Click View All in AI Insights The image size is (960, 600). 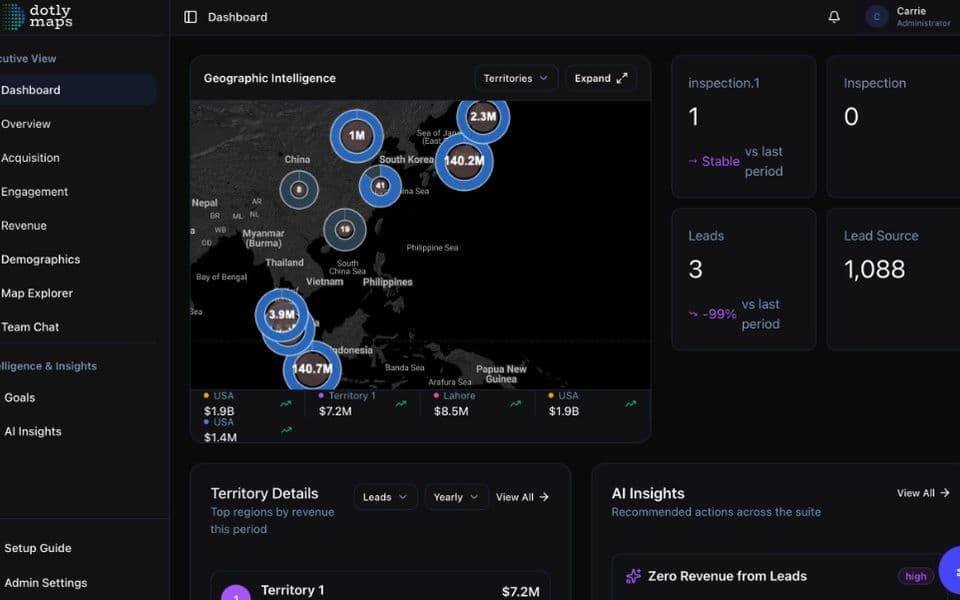(x=923, y=493)
